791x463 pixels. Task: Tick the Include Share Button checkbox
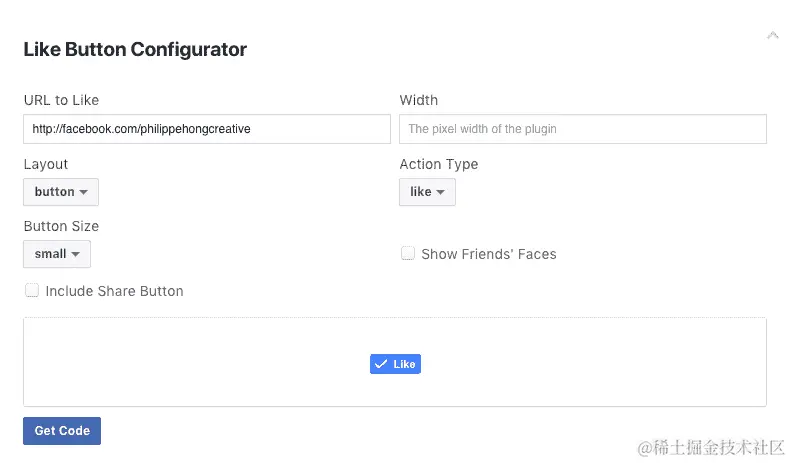pos(32,291)
